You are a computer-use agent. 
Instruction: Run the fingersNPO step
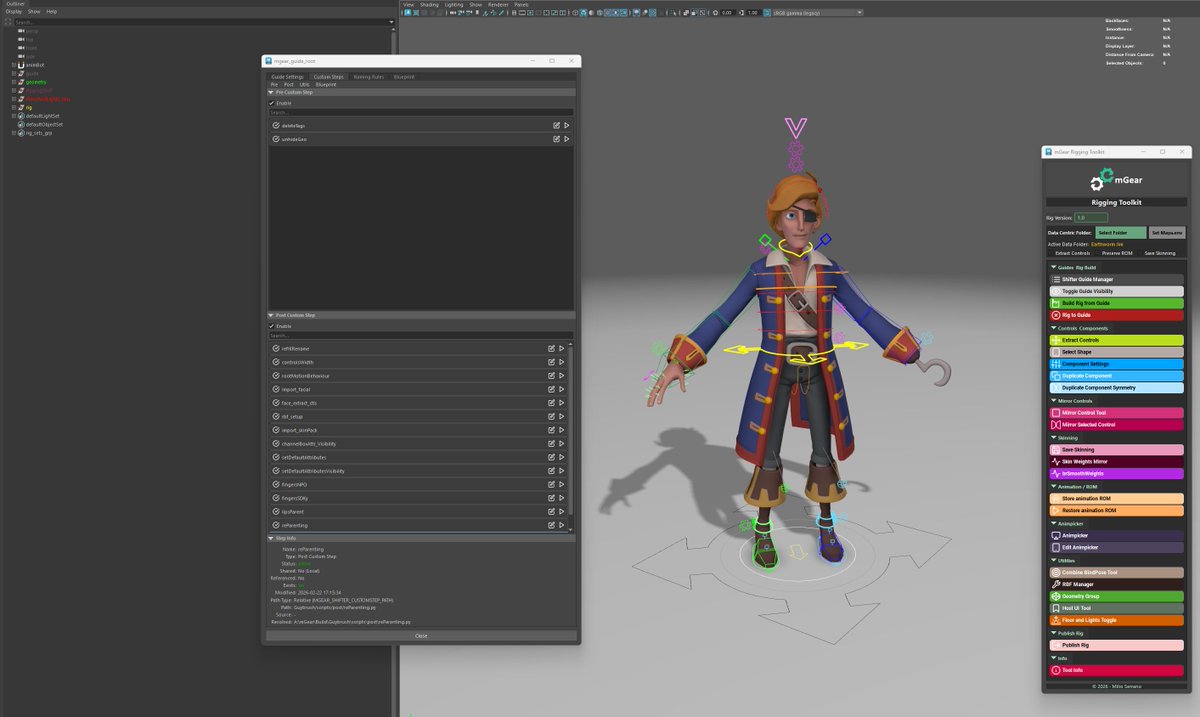click(x=562, y=484)
